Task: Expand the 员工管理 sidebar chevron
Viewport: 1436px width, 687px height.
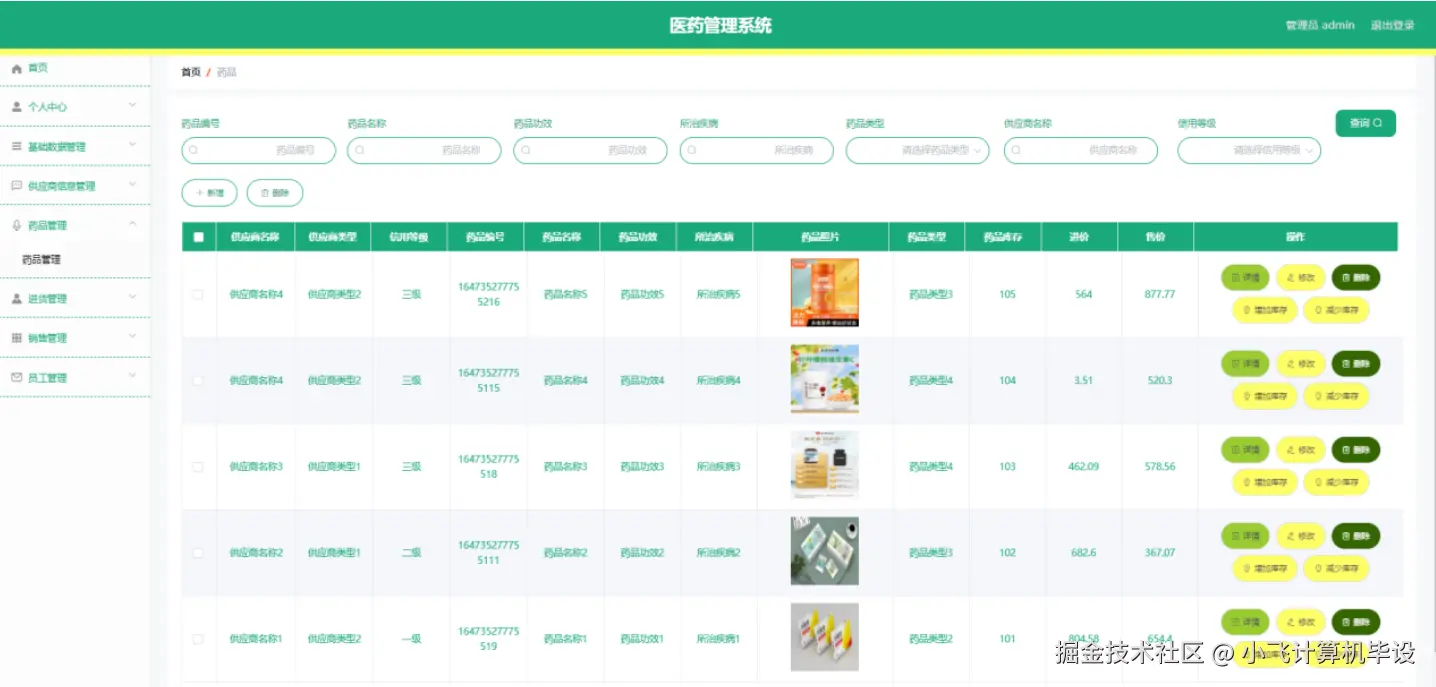Action: [133, 376]
